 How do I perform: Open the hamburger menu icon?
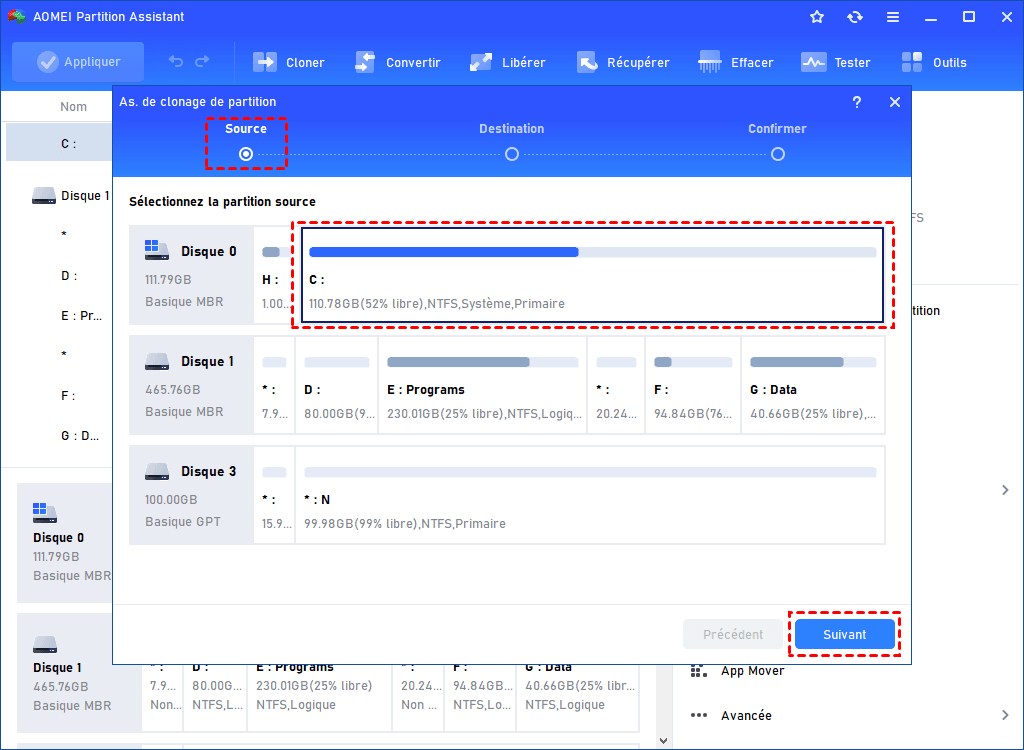coord(893,17)
